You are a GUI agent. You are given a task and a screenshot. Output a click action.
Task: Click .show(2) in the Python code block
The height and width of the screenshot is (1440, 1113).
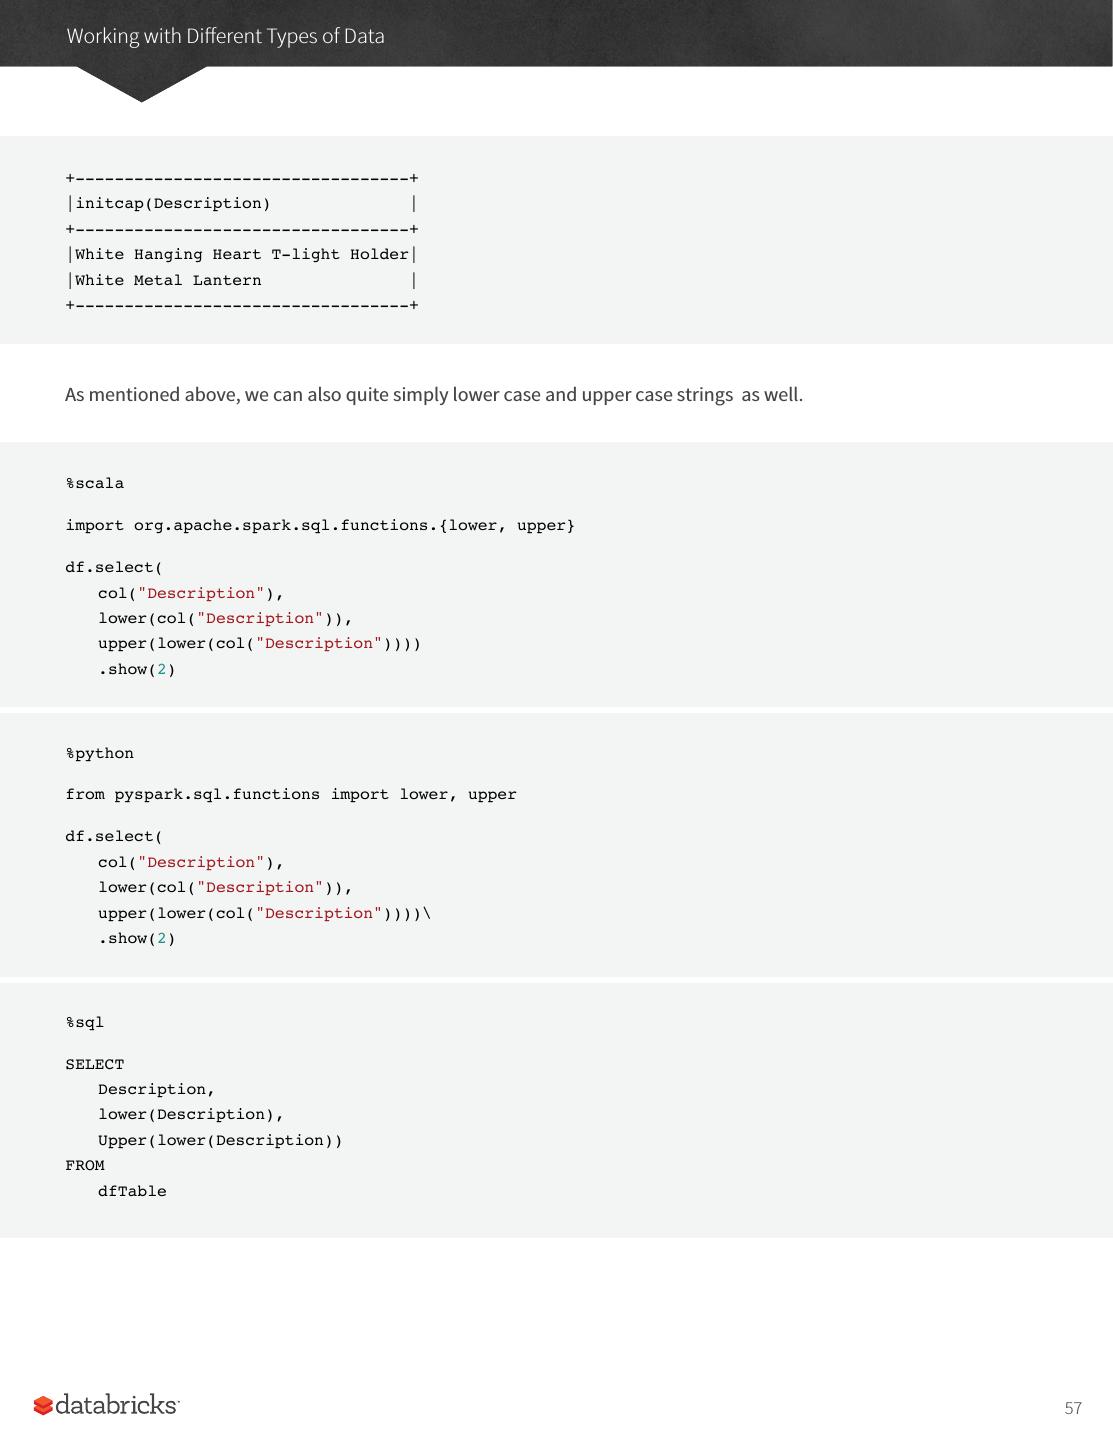(x=136, y=939)
